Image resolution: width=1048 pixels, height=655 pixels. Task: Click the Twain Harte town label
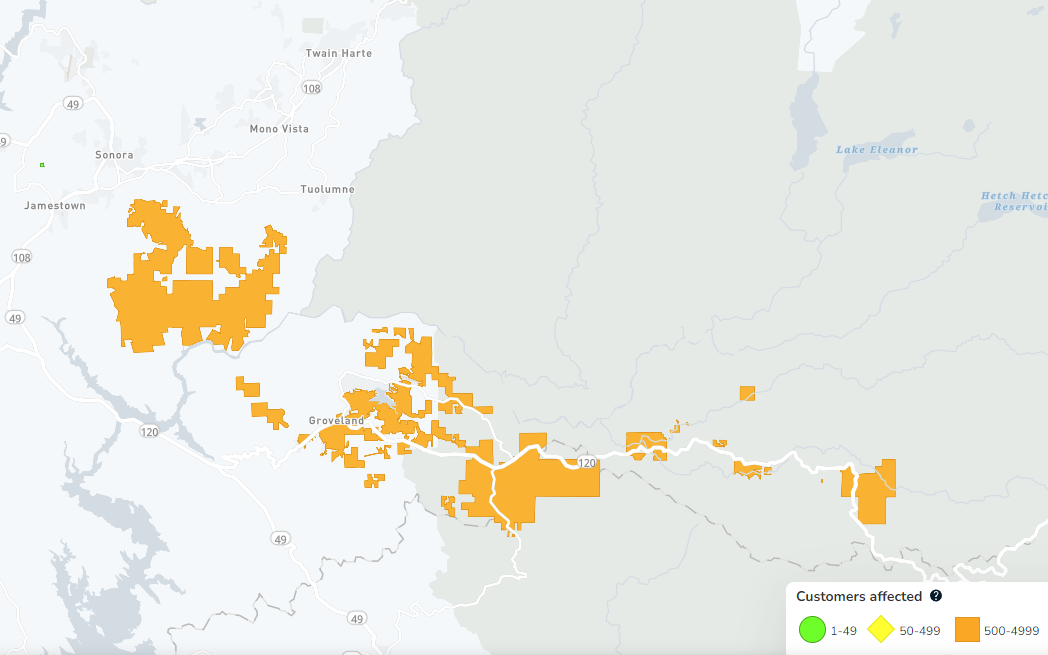pos(338,53)
